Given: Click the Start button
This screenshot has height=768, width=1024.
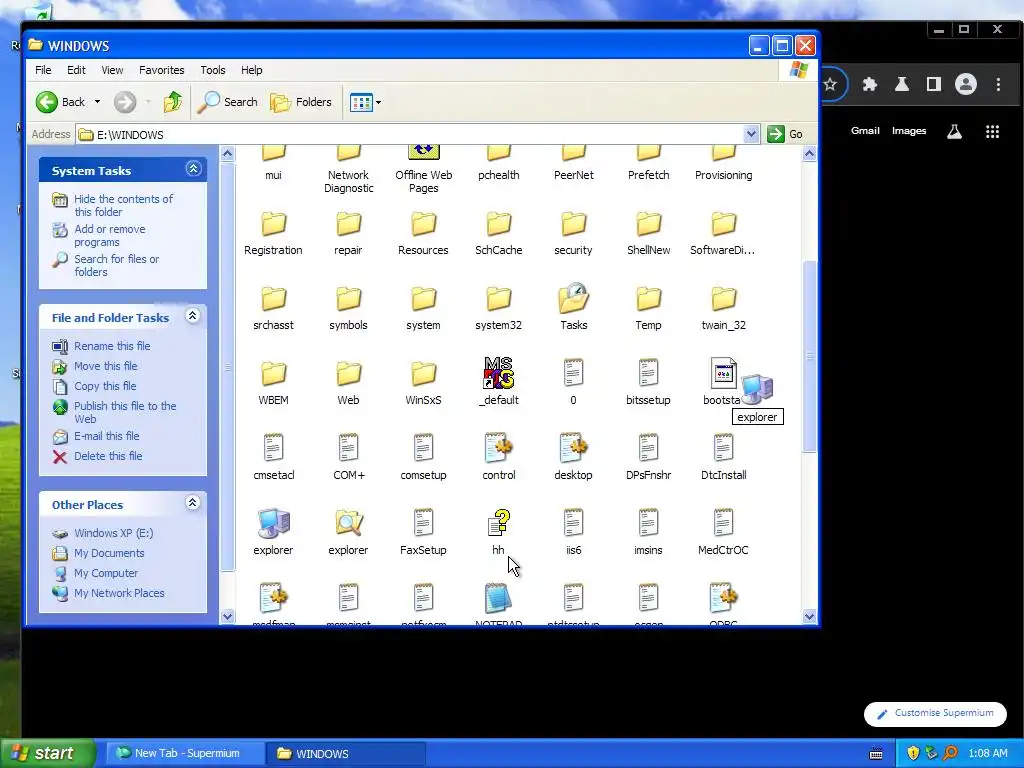Looking at the screenshot, I should (47, 754).
